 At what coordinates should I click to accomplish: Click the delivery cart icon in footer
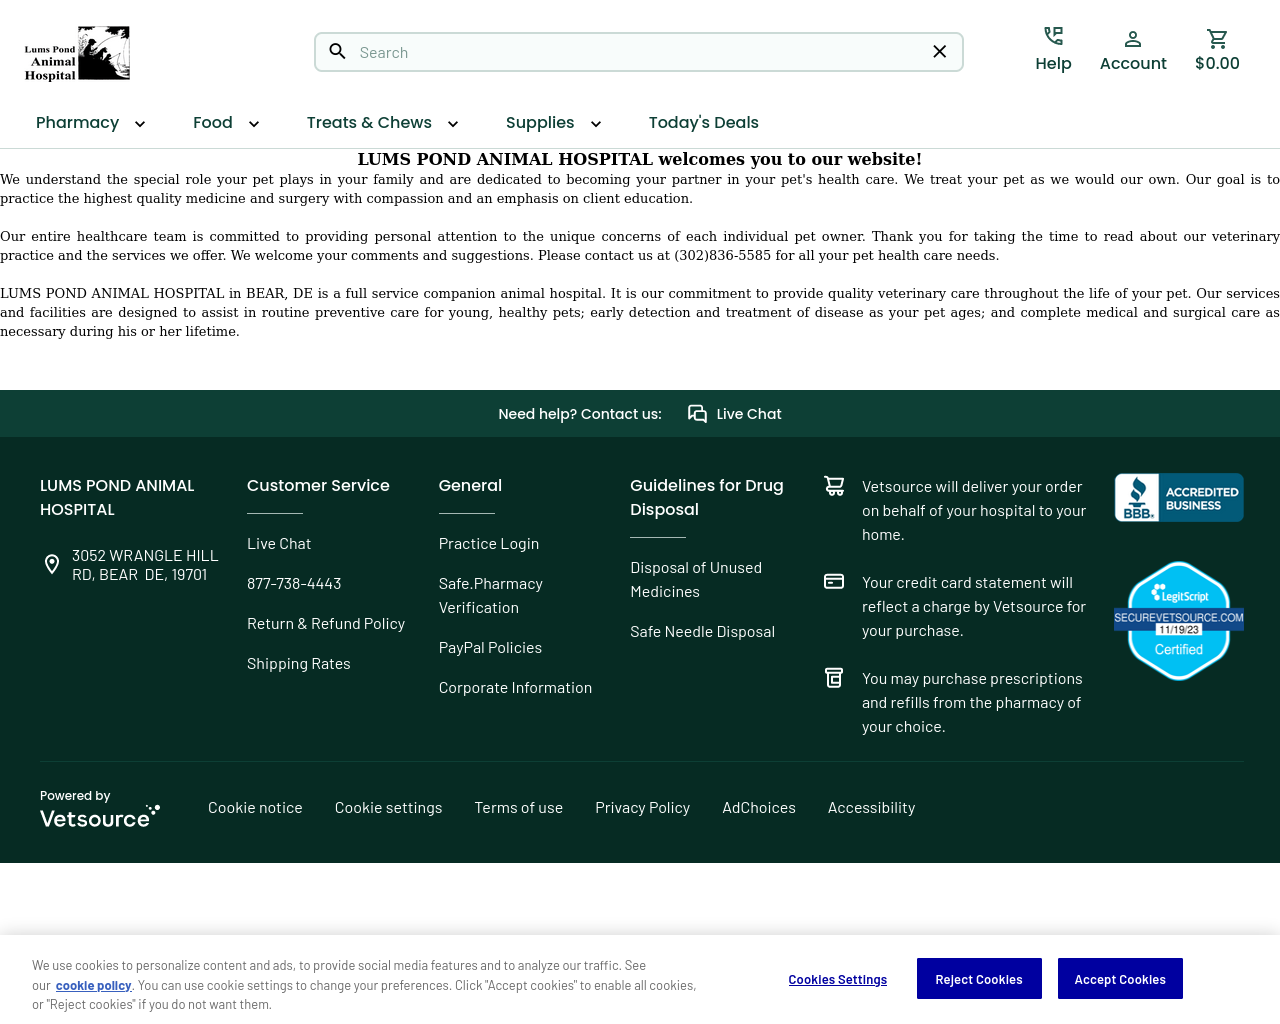(x=834, y=486)
